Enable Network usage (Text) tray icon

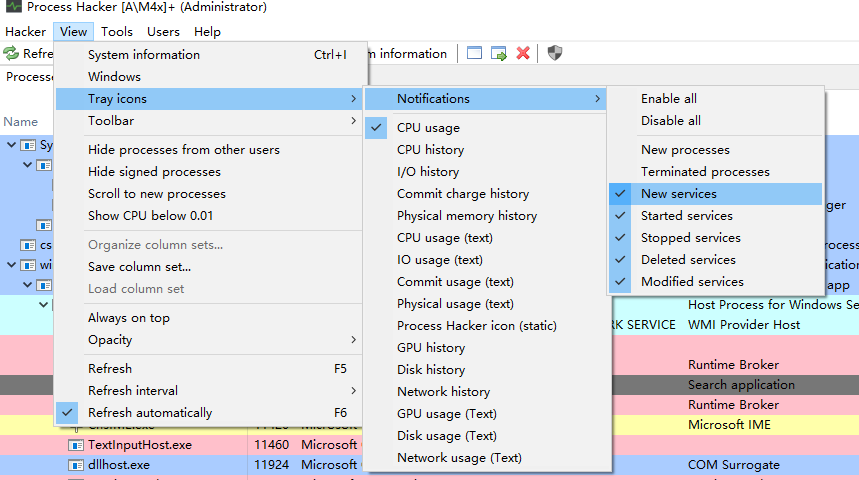pos(488,458)
